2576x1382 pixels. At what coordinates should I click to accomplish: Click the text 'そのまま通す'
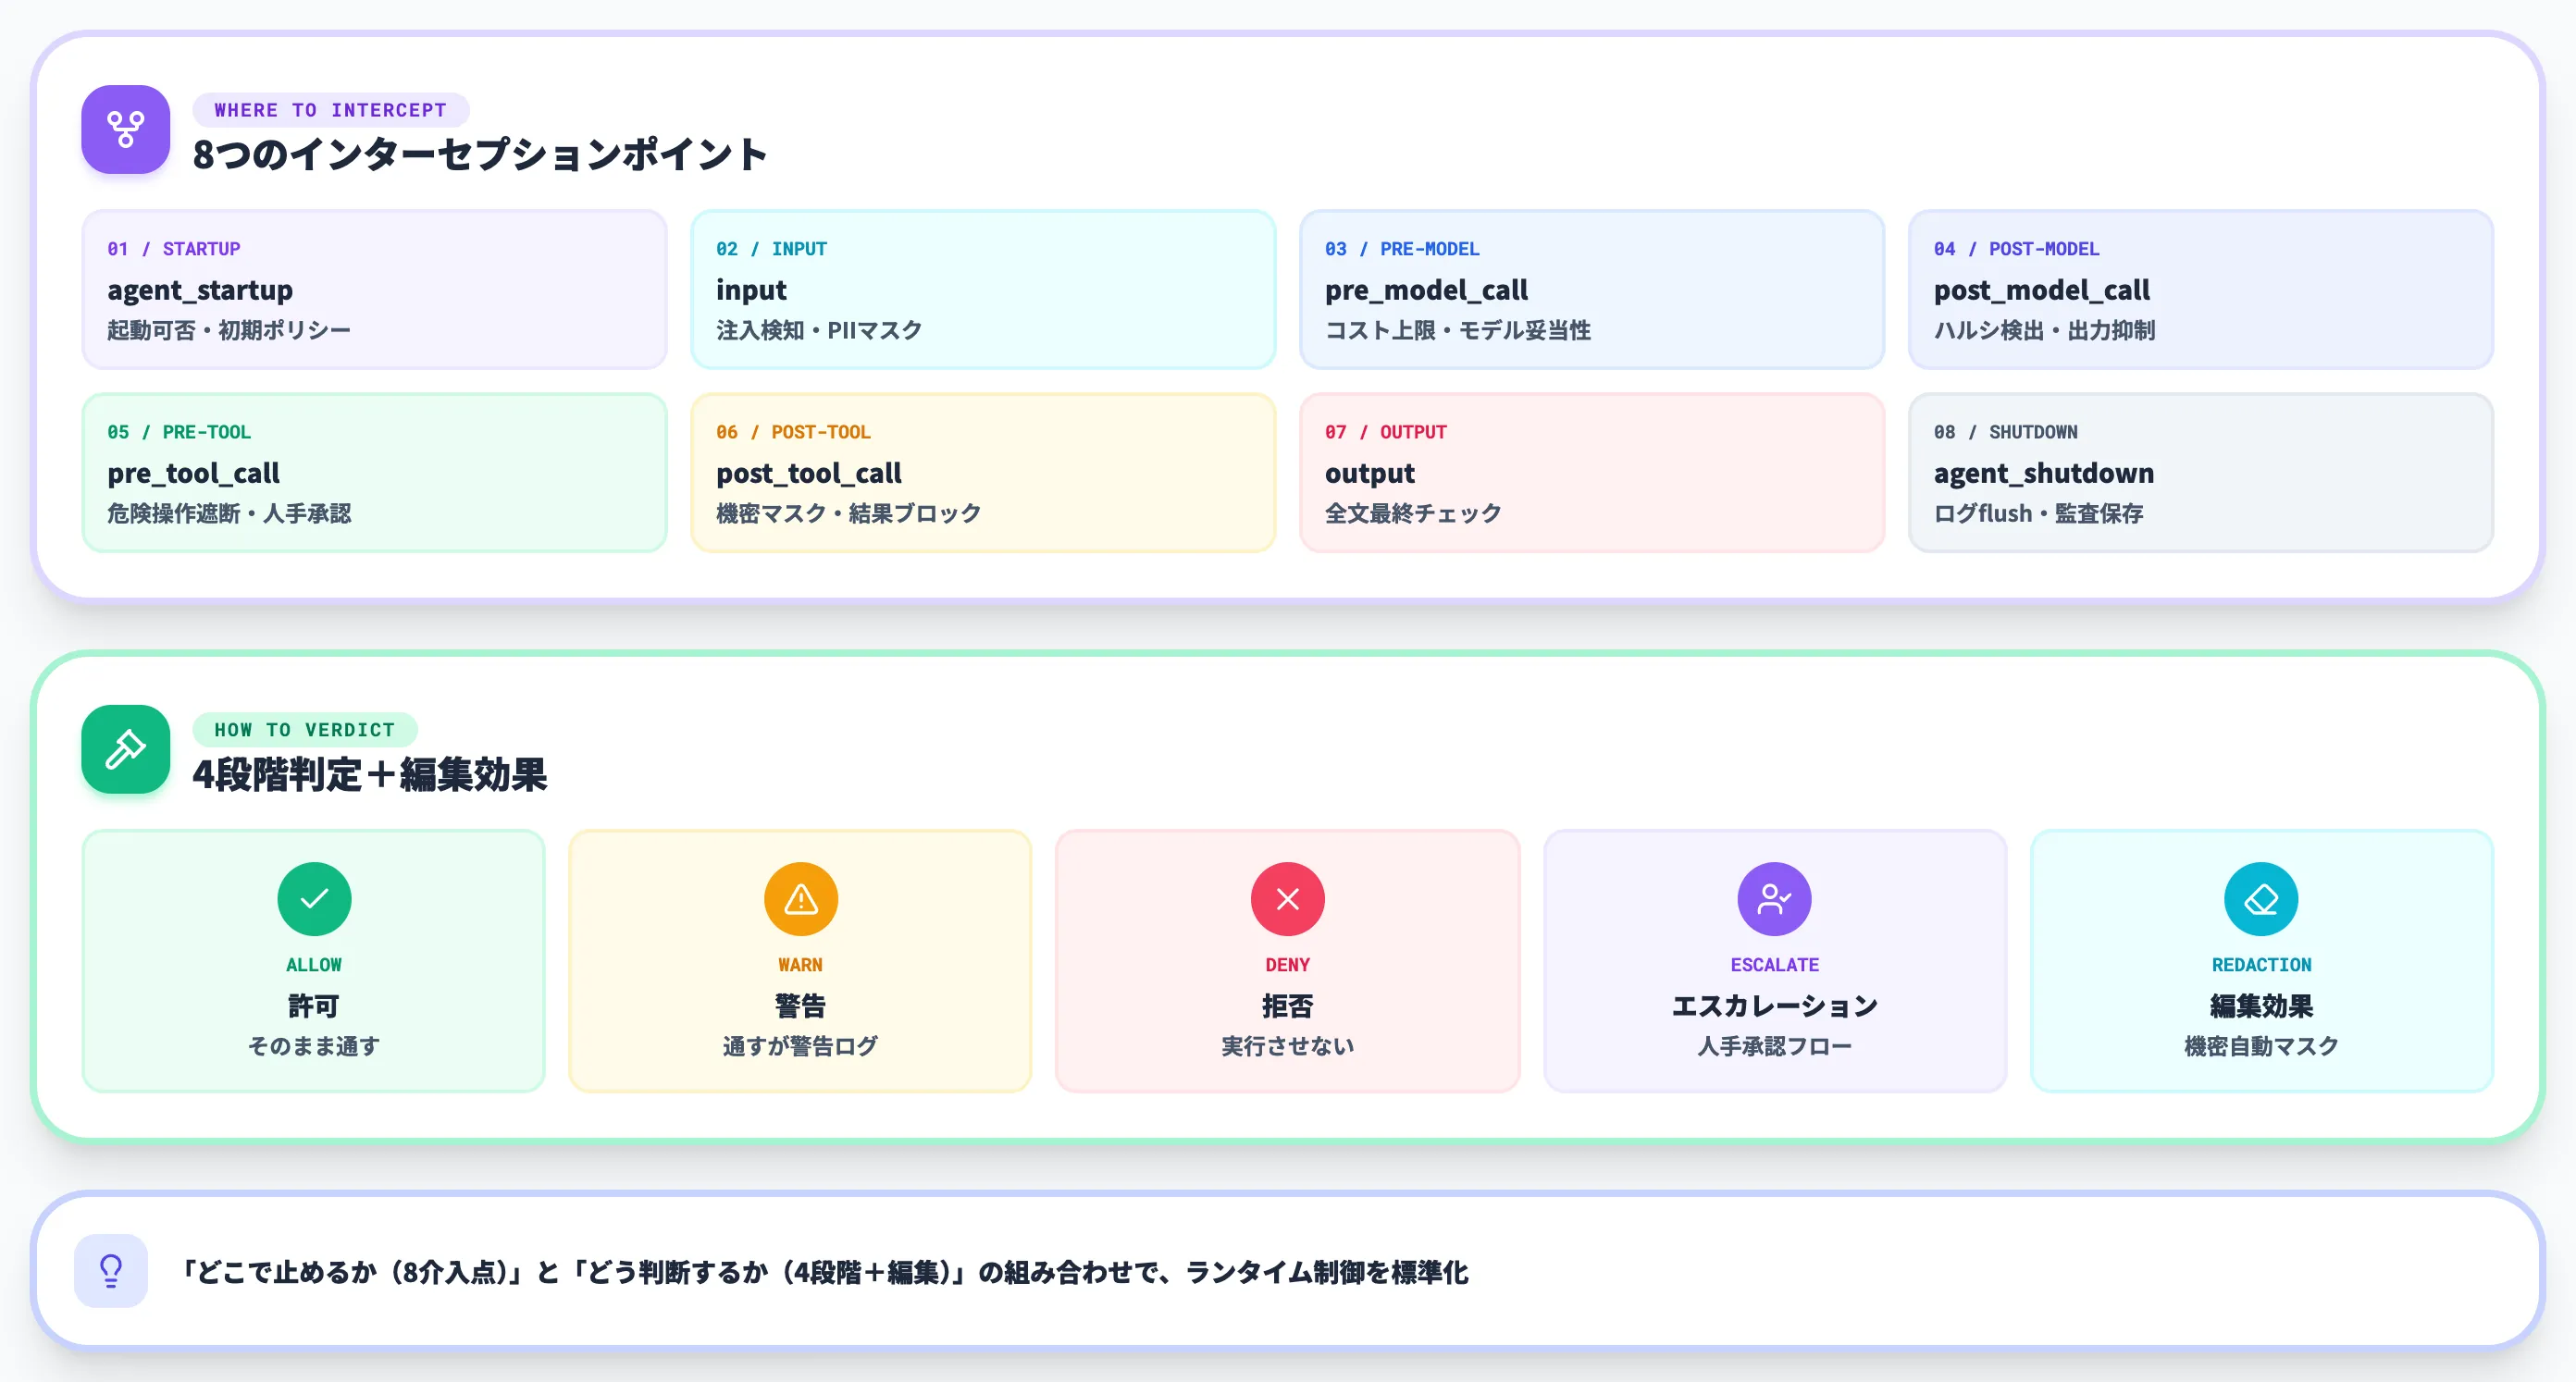[314, 1046]
